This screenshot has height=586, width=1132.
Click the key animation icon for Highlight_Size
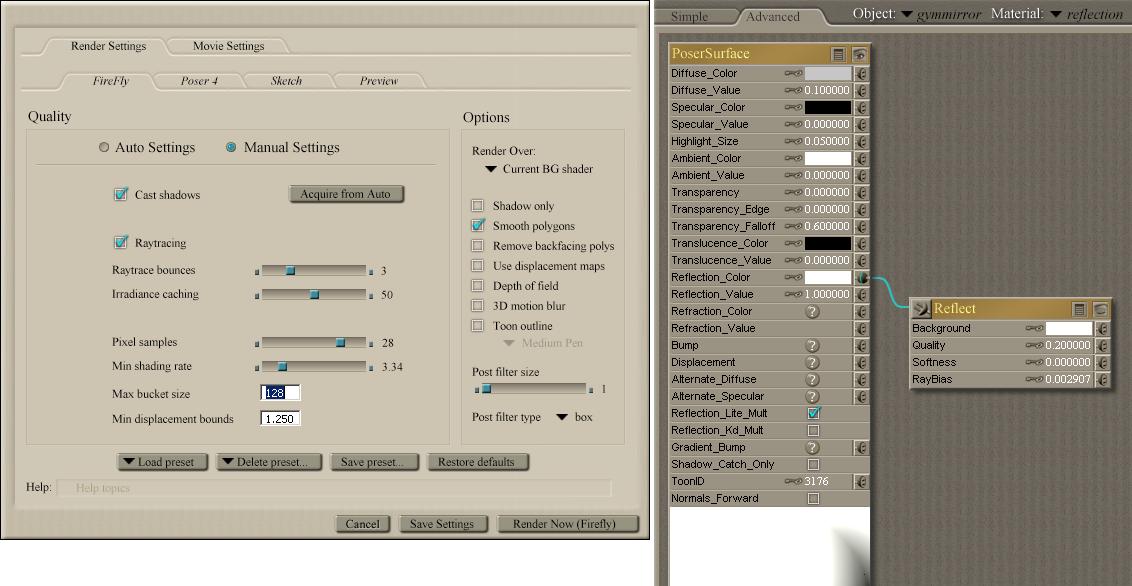[x=793, y=141]
